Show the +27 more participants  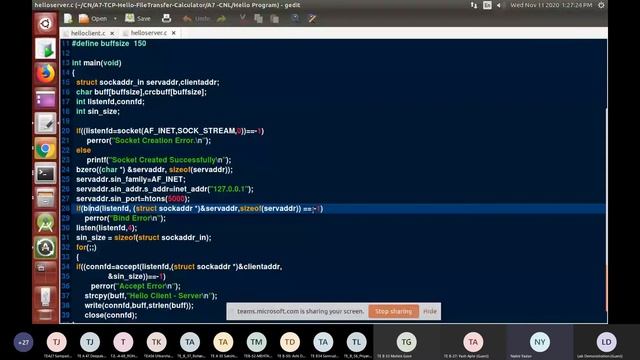click(x=23, y=342)
